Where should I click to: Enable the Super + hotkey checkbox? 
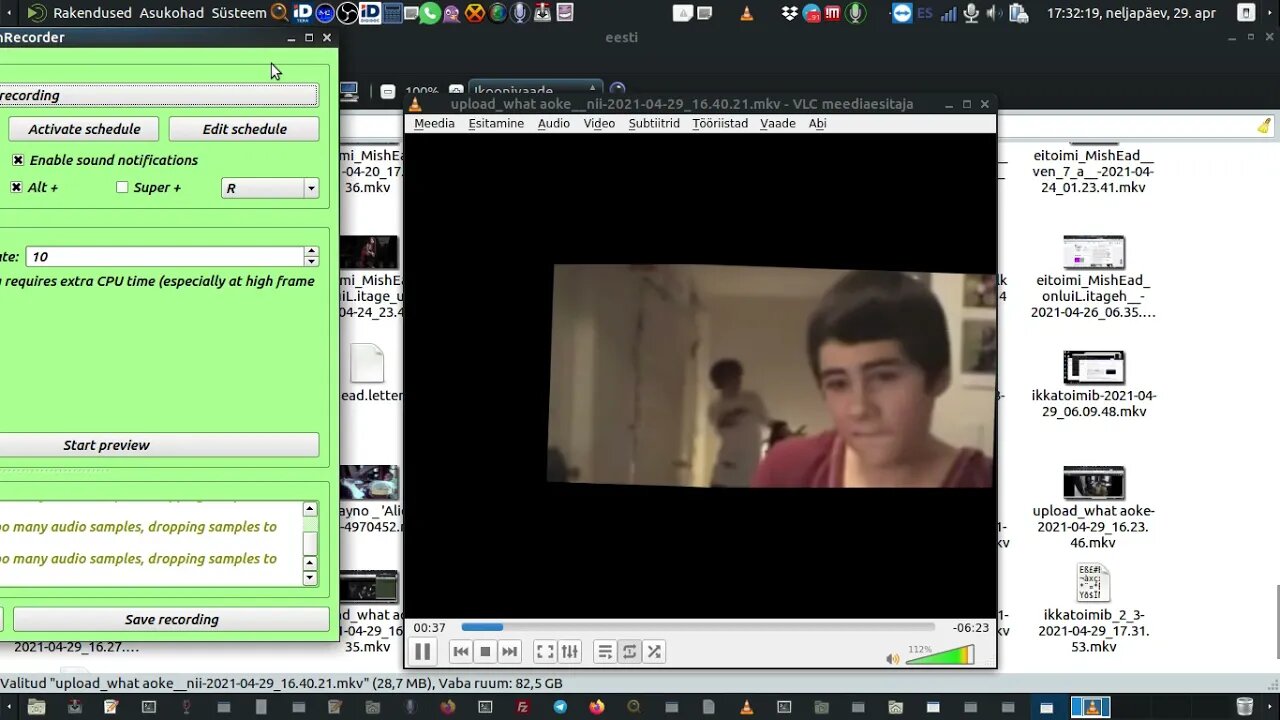pos(122,187)
